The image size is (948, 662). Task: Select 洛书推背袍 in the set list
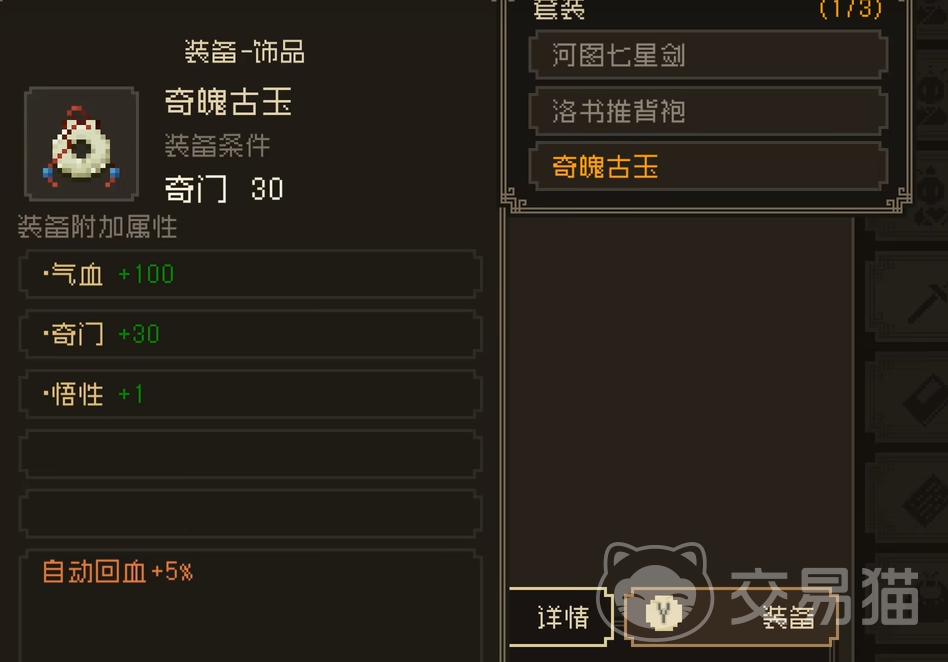708,111
